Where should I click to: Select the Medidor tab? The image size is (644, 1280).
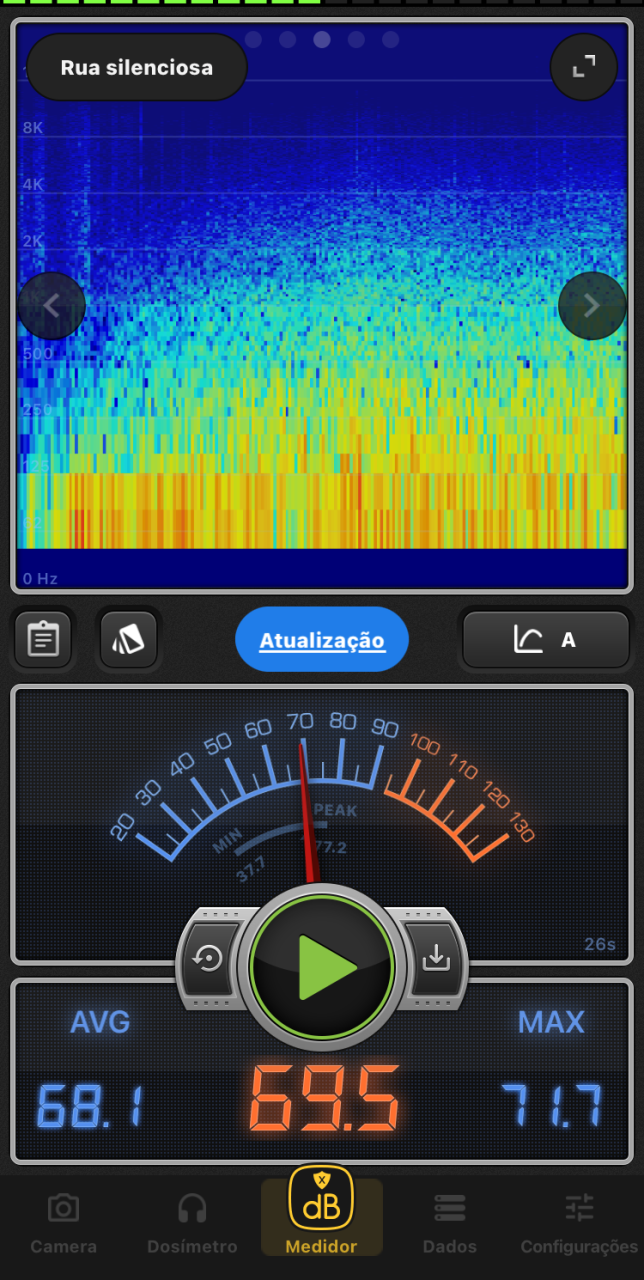321,1215
